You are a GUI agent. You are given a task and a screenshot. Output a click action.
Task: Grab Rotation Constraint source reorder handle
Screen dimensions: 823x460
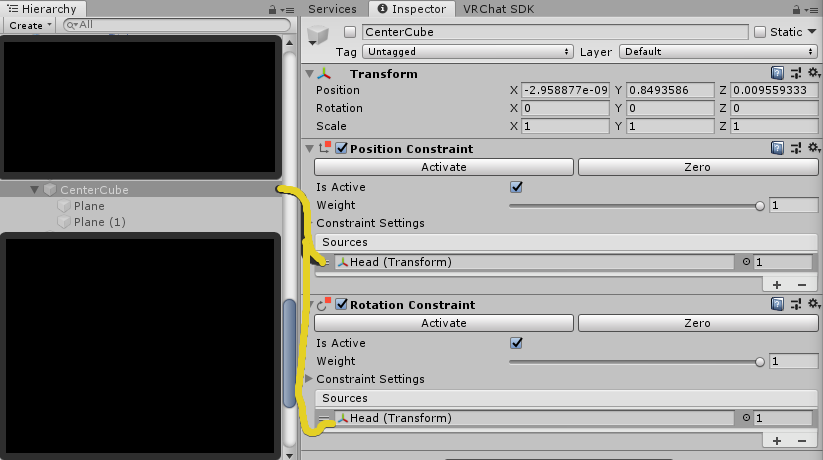pos(324,418)
